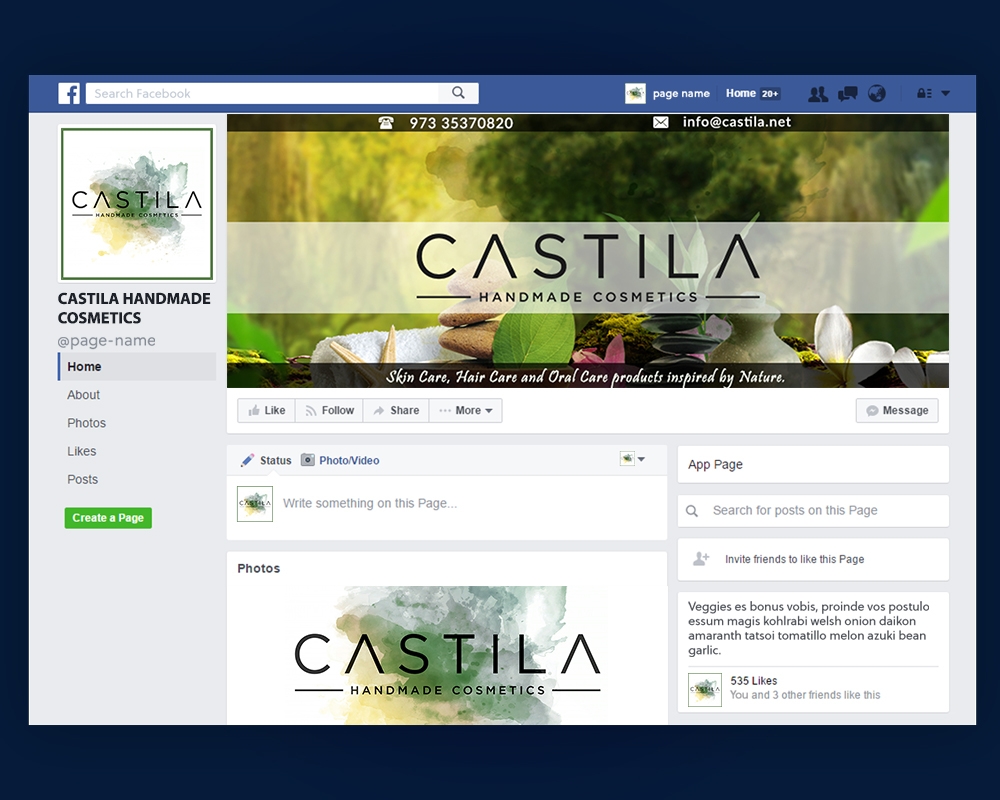Click the Search for posts on this Page field
The height and width of the screenshot is (800, 1000).
click(812, 511)
